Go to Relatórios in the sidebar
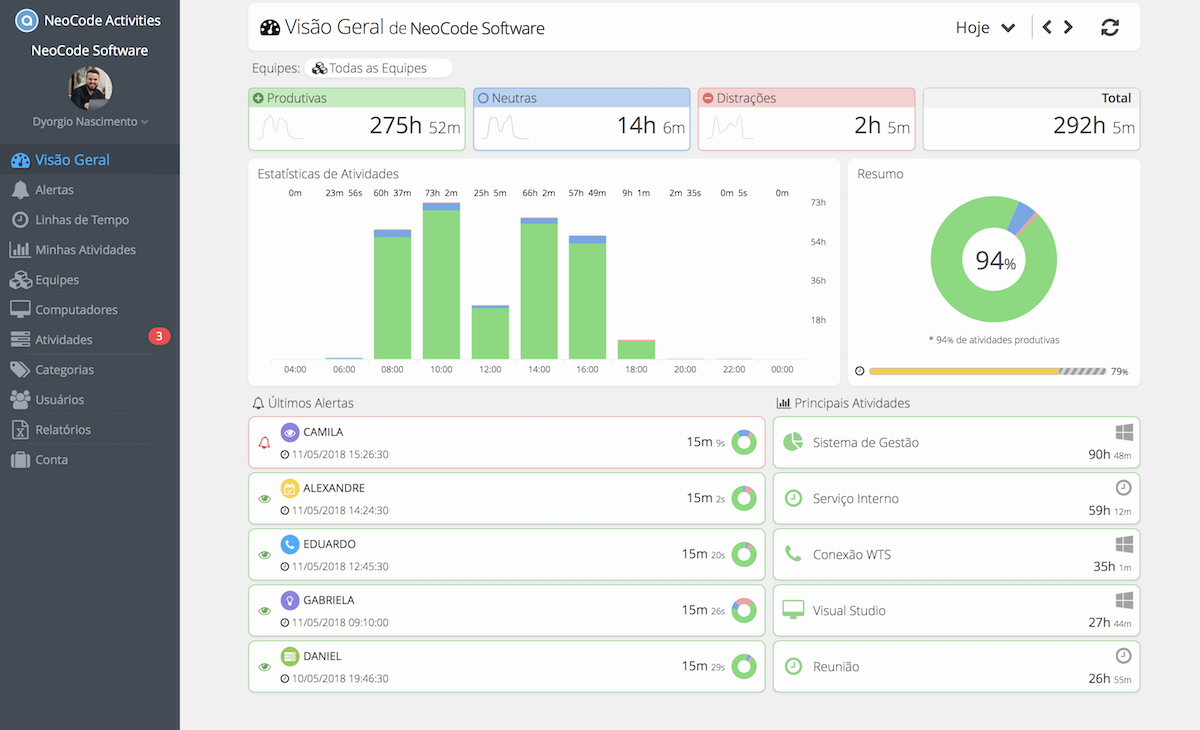This screenshot has height=730, width=1200. [63, 430]
